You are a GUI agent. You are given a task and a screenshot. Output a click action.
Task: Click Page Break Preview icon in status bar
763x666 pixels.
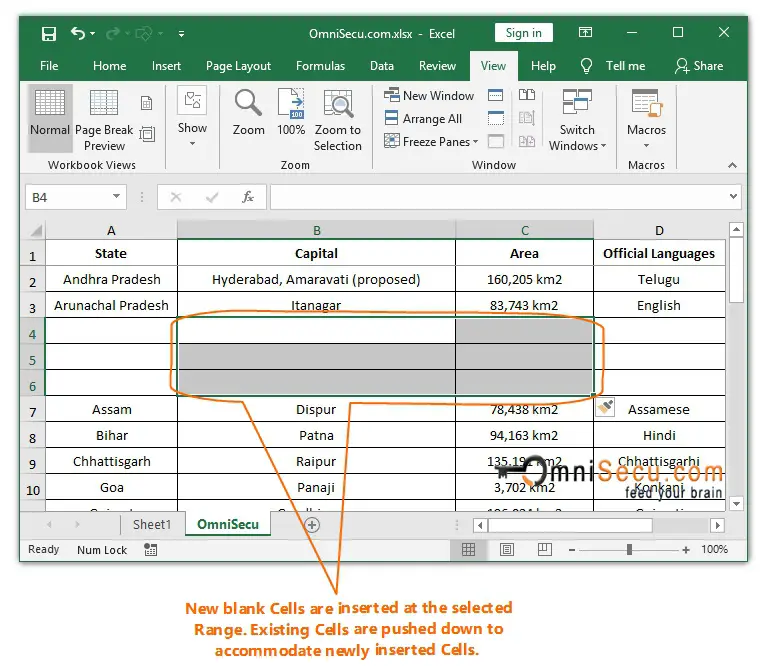click(545, 550)
